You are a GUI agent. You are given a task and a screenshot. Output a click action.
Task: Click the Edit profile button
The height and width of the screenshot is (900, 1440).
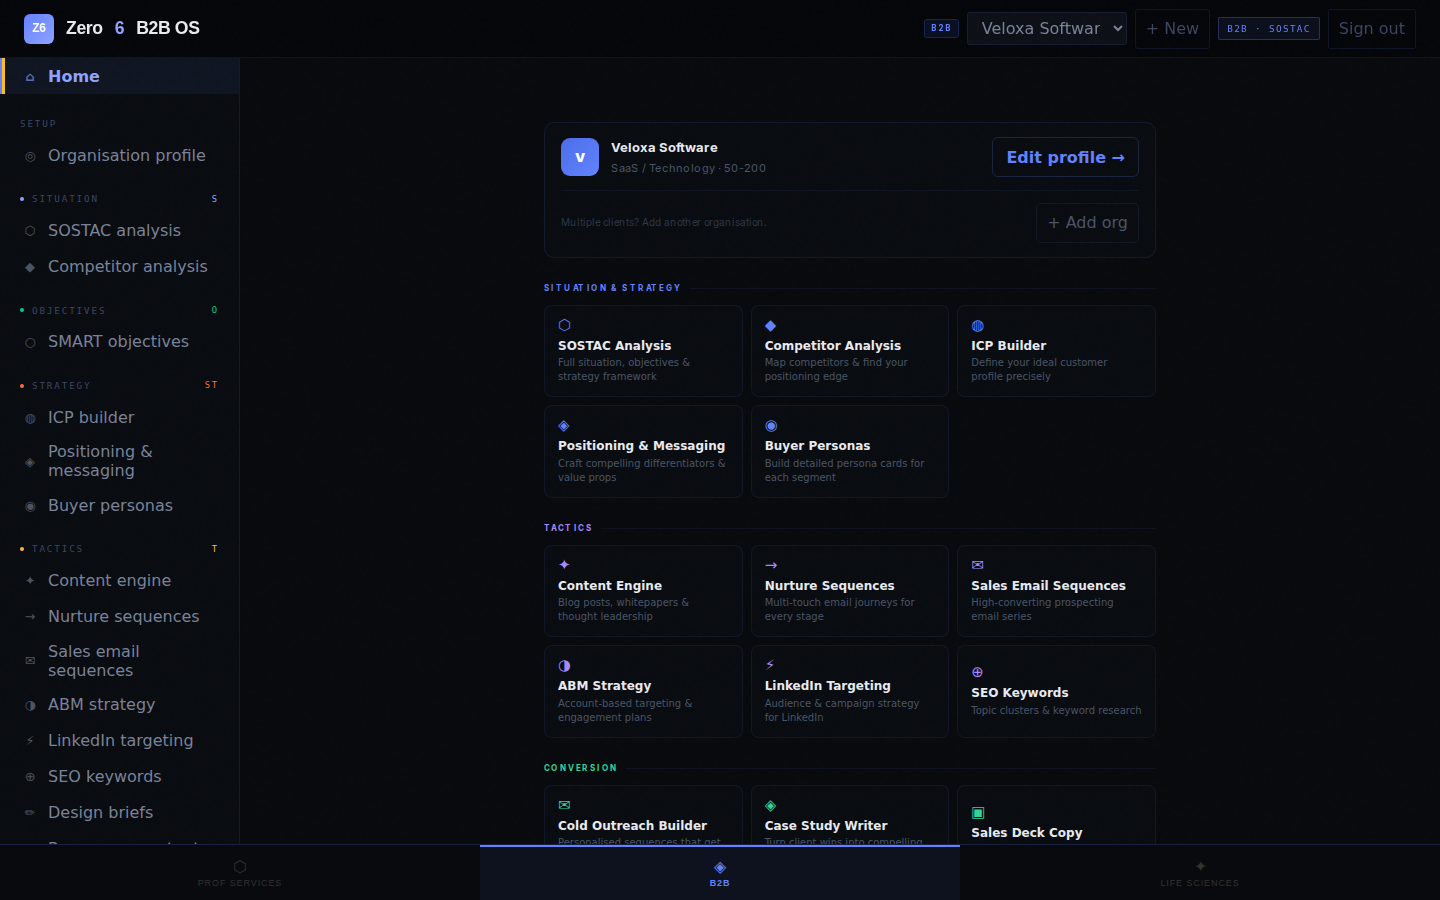pyautogui.click(x=1065, y=157)
